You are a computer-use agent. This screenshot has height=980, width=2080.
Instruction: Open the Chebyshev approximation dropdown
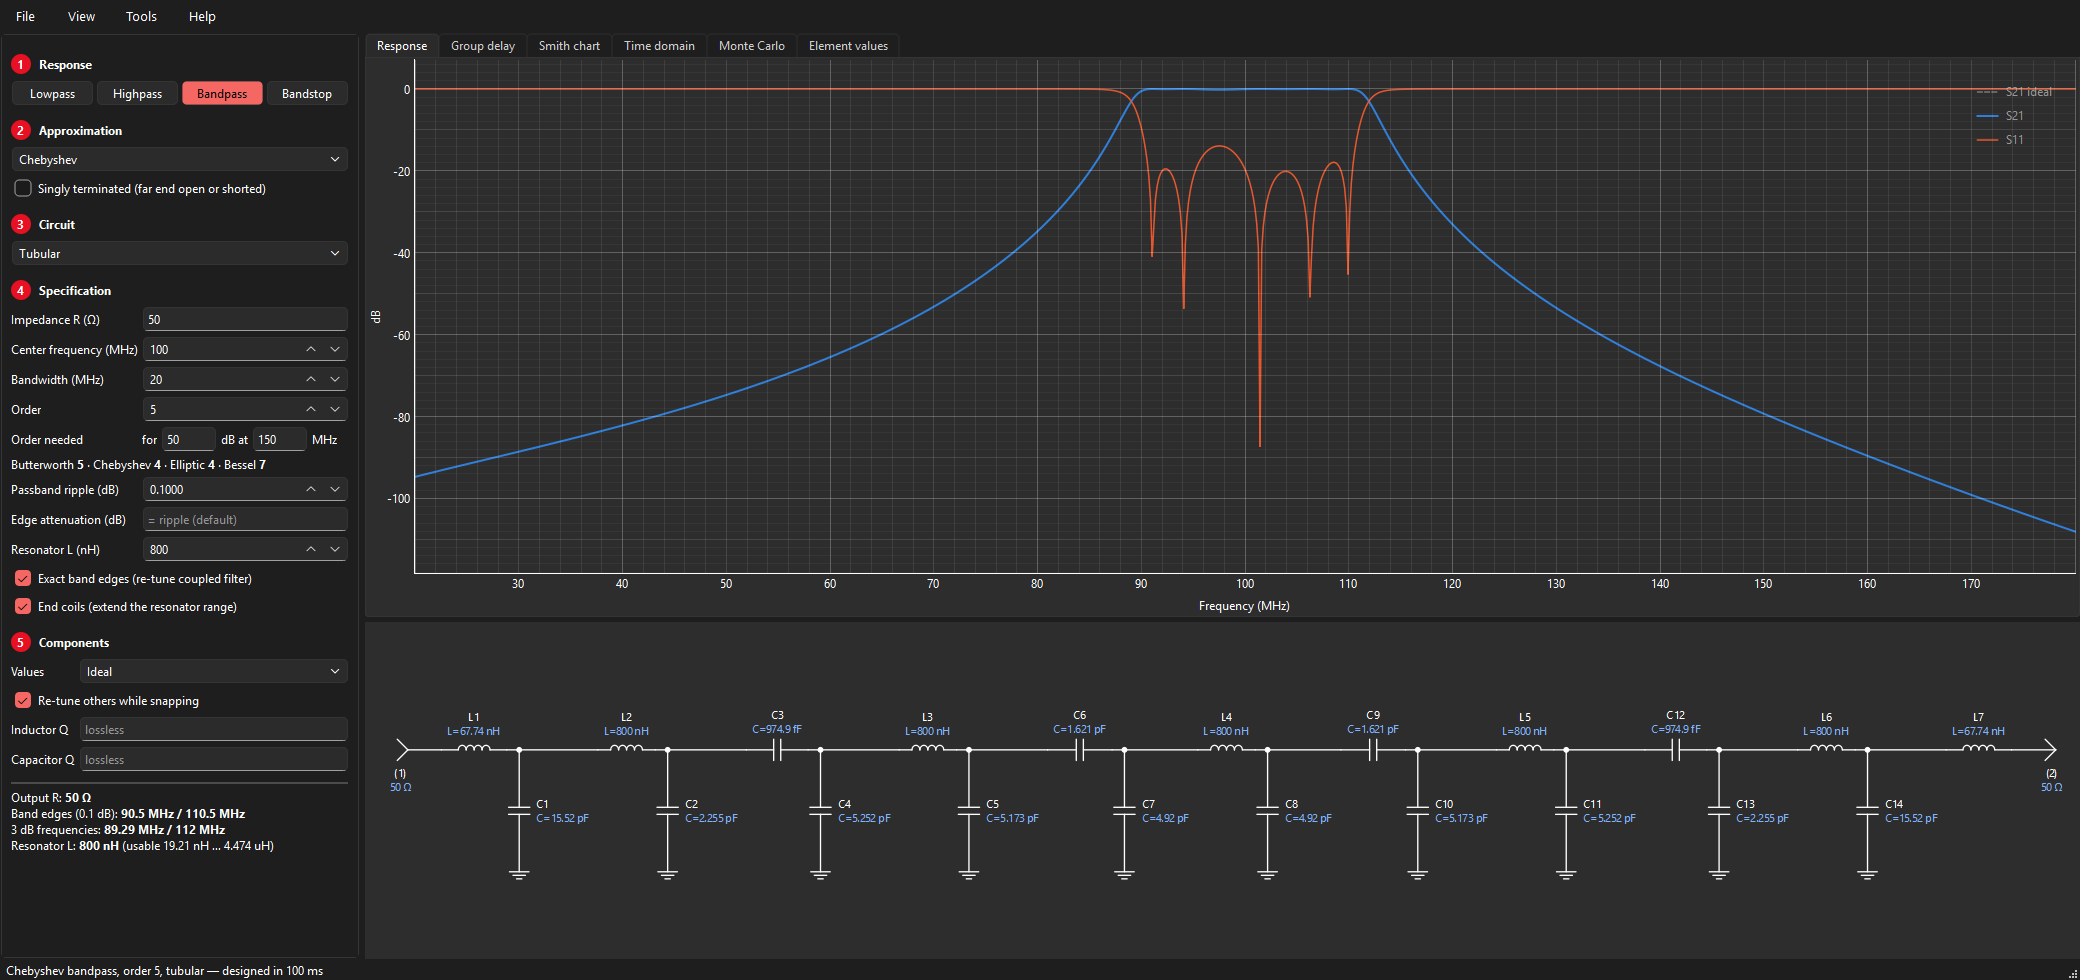[179, 159]
